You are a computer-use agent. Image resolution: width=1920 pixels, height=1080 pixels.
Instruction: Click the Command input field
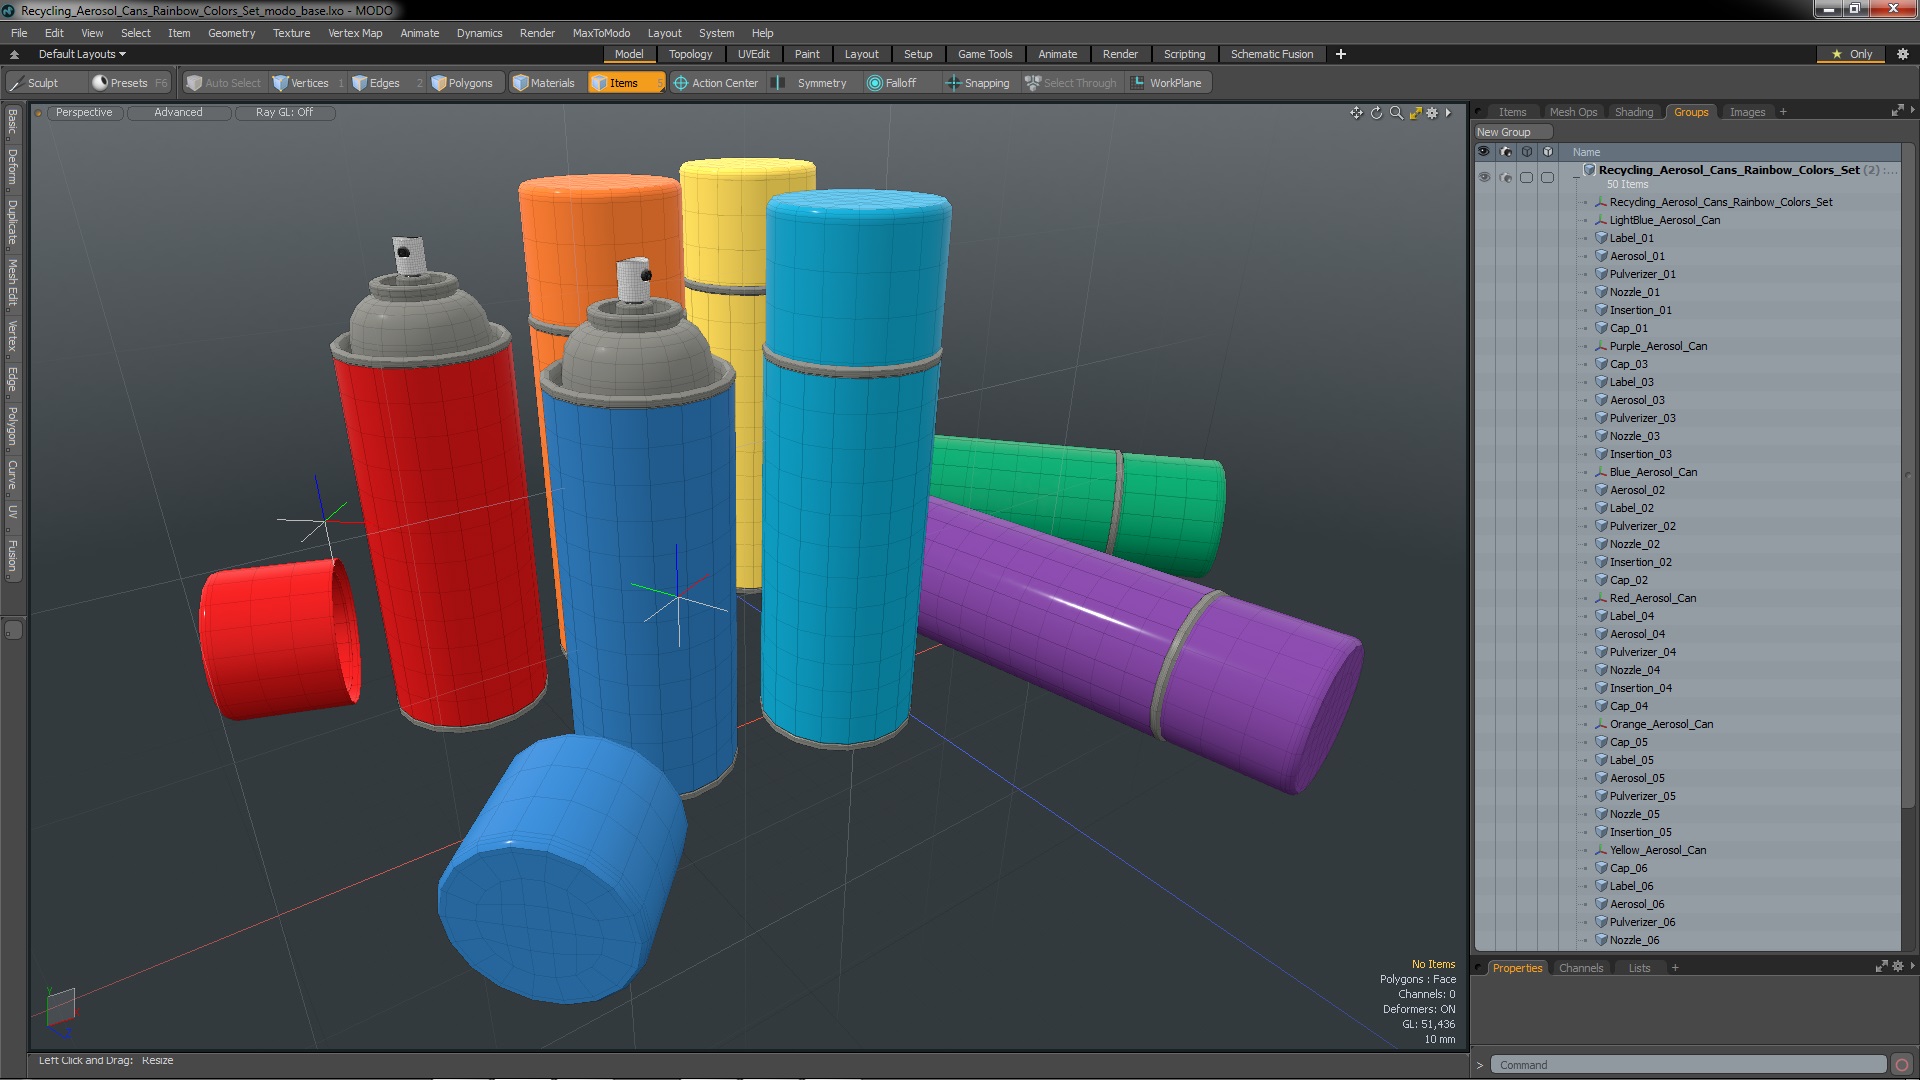point(1687,1065)
